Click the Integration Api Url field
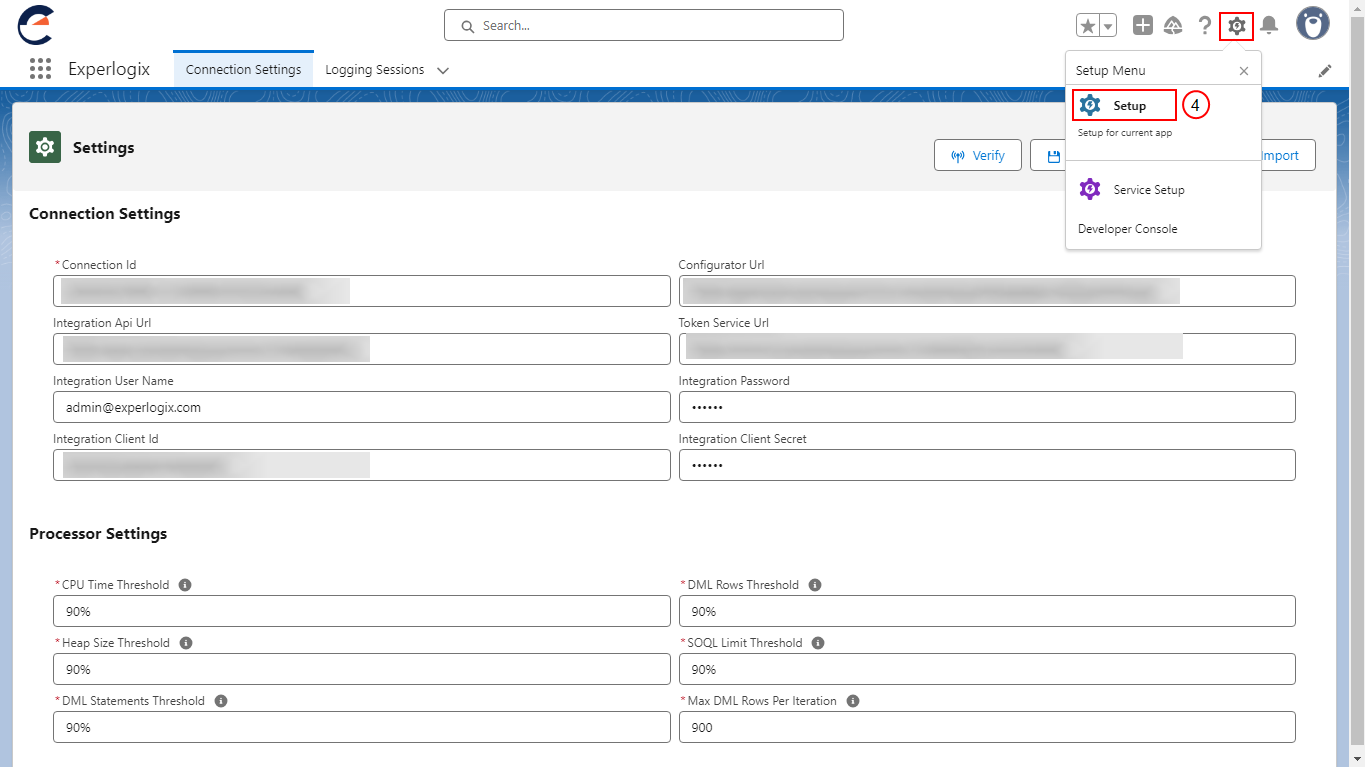Image resolution: width=1365 pixels, height=767 pixels. pyautogui.click(x=362, y=349)
